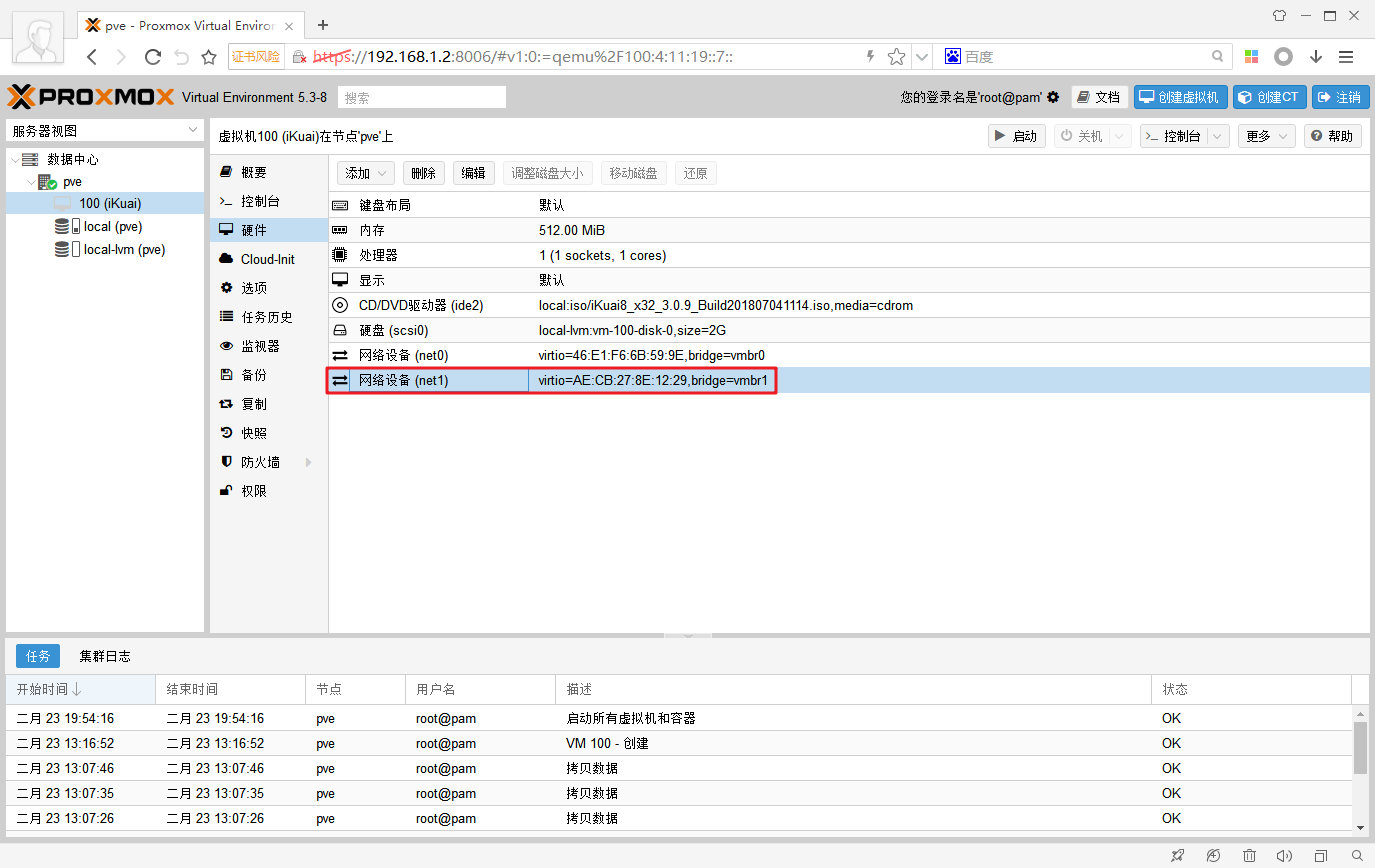Viewport: 1375px width, 868px height.
Task: Click the 启动 start button
Action: pyautogui.click(x=1017, y=136)
